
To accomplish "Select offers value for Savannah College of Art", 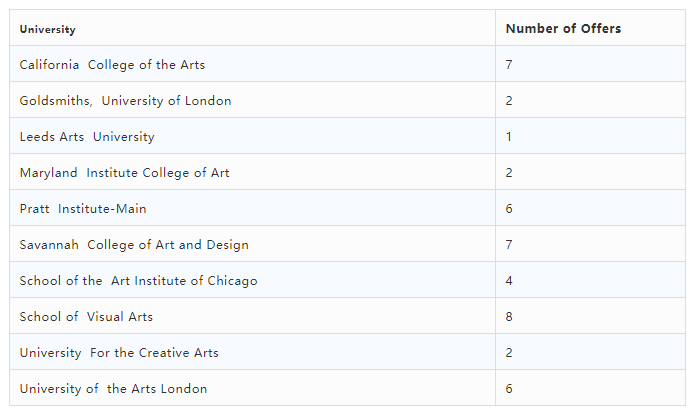I will point(509,245).
